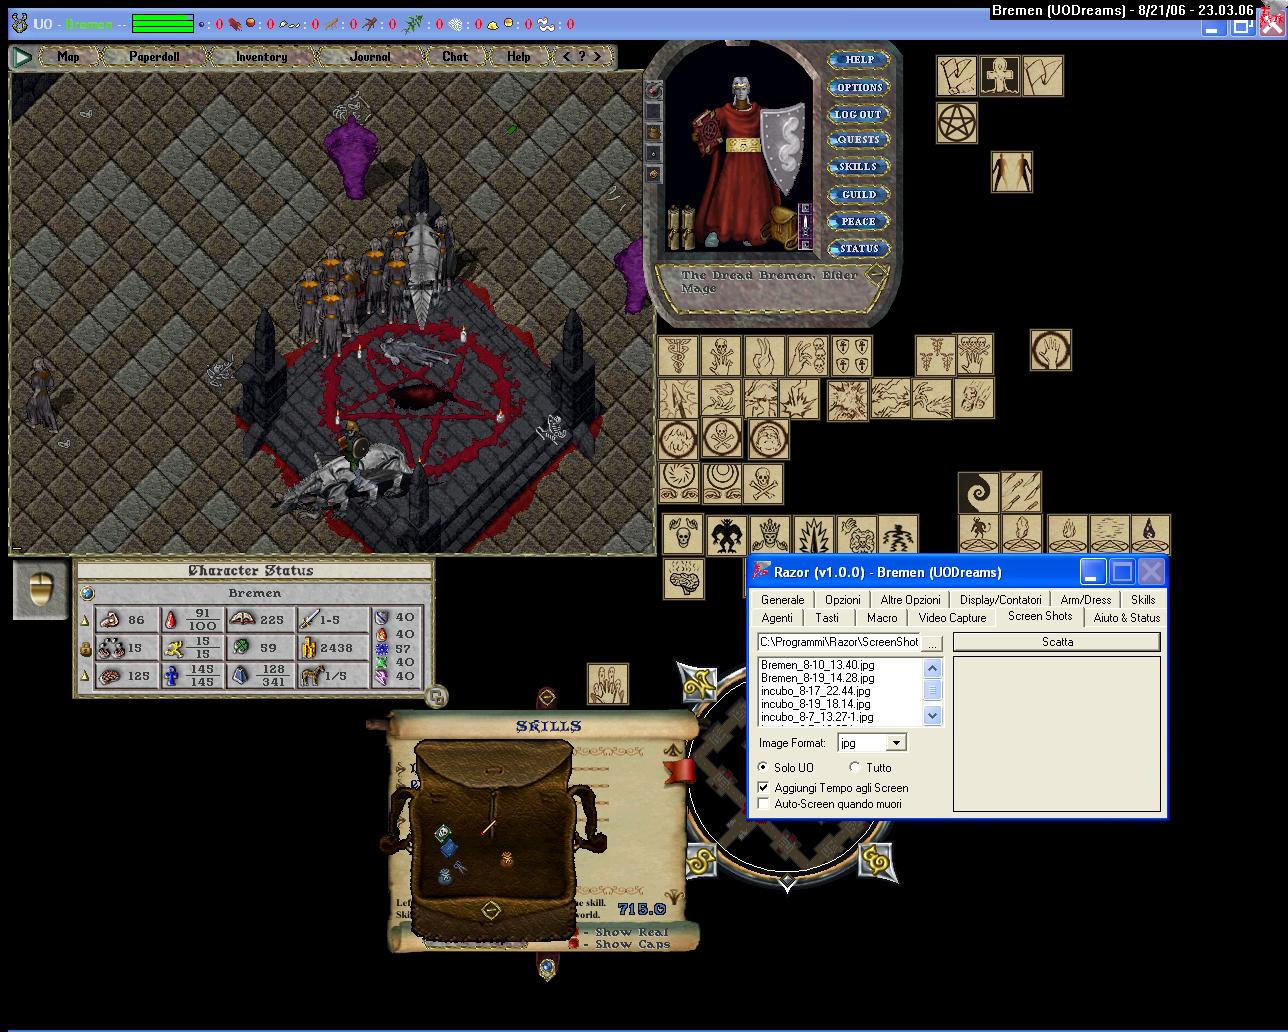Image resolution: width=1288 pixels, height=1032 pixels.
Task: Click the skull with horns icon near brain
Action: click(683, 535)
